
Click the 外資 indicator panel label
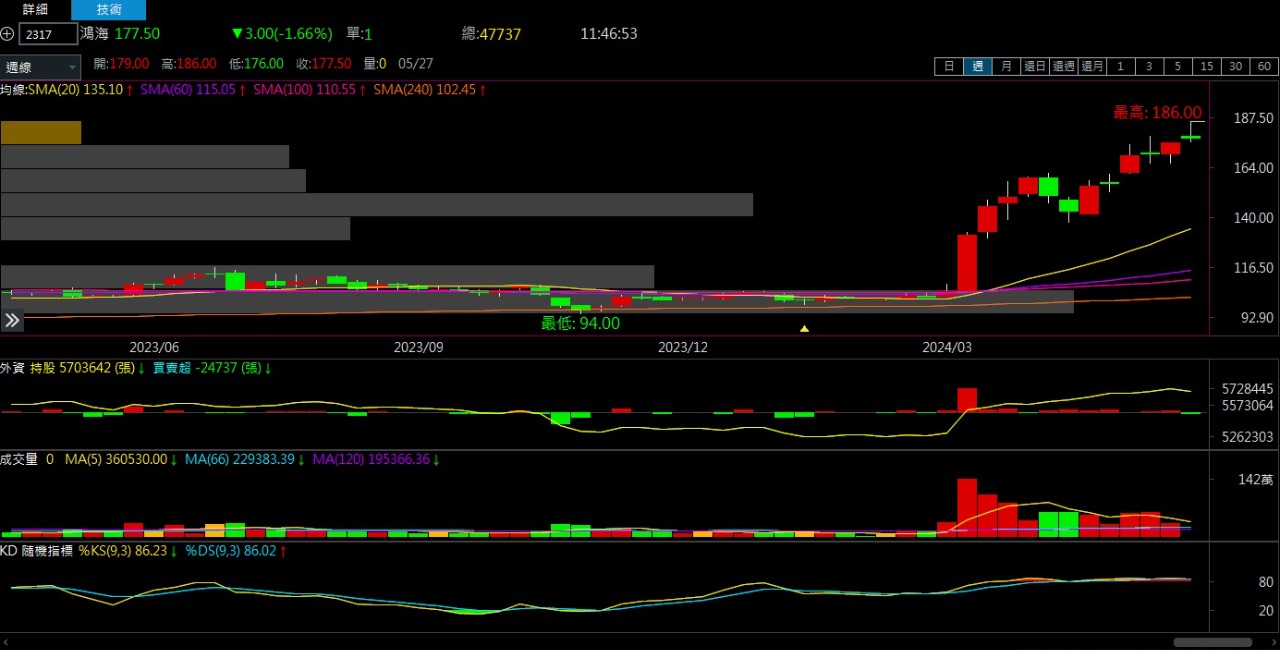click(12, 368)
